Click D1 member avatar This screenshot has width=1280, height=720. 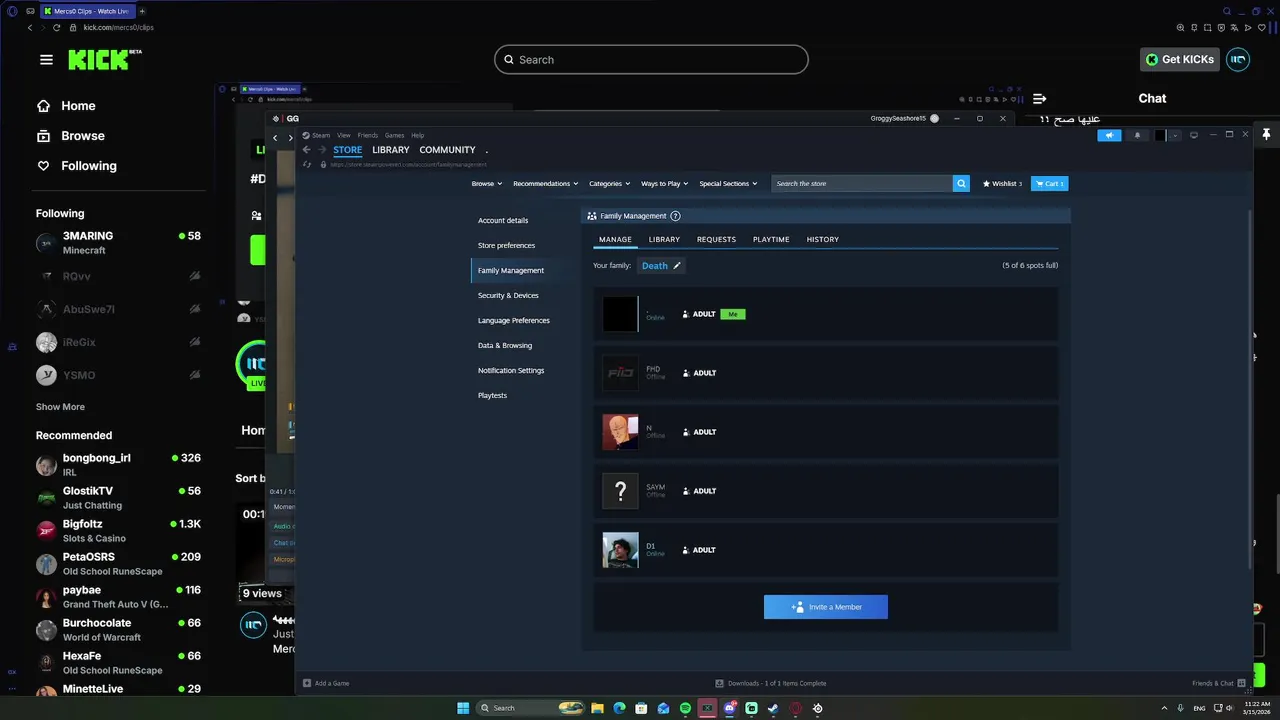click(620, 550)
